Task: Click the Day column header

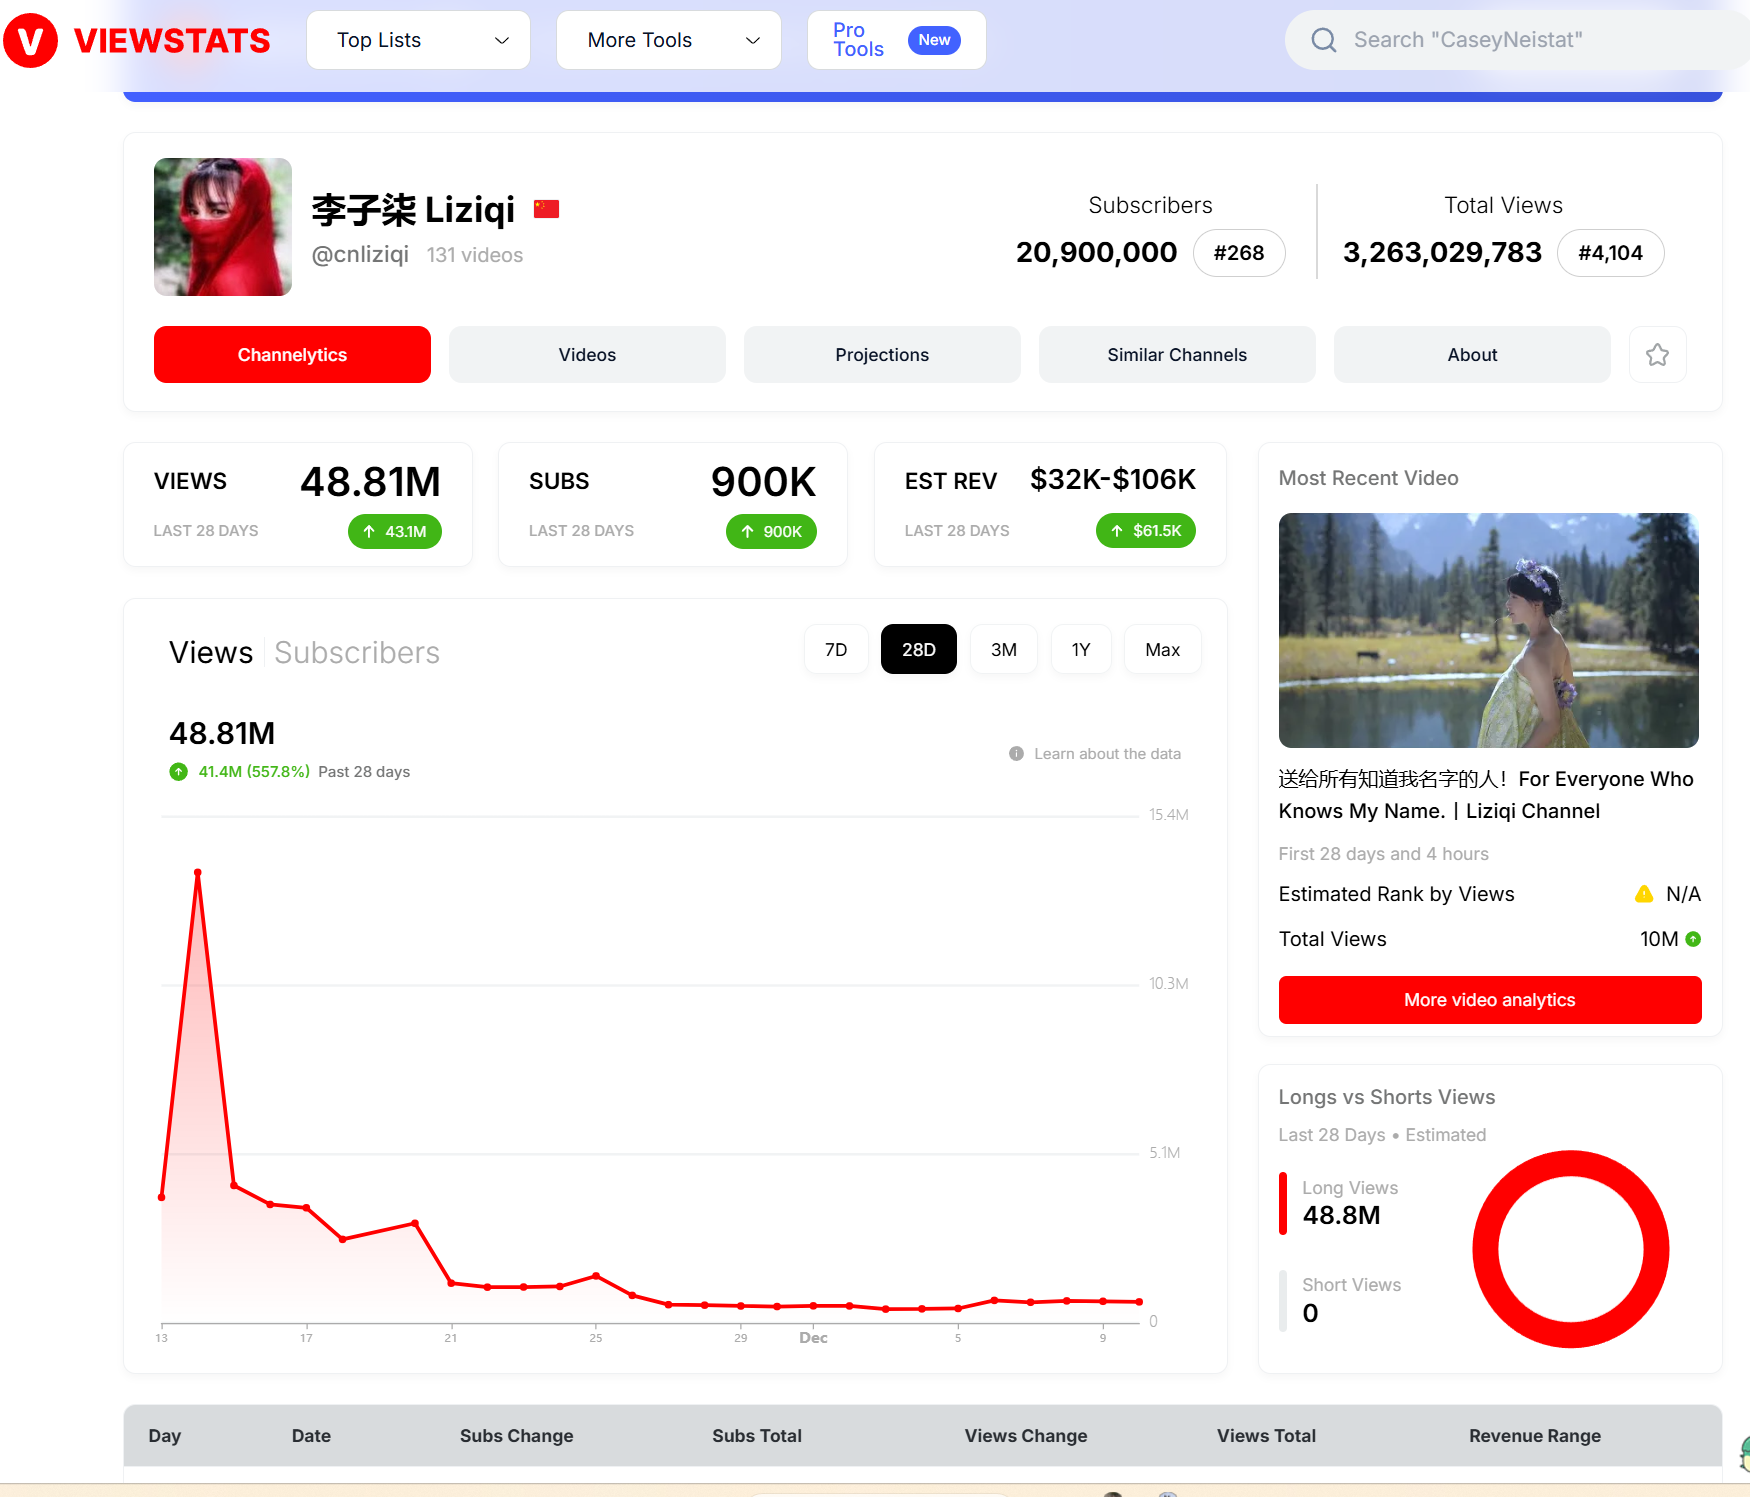Action: pyautogui.click(x=165, y=1436)
